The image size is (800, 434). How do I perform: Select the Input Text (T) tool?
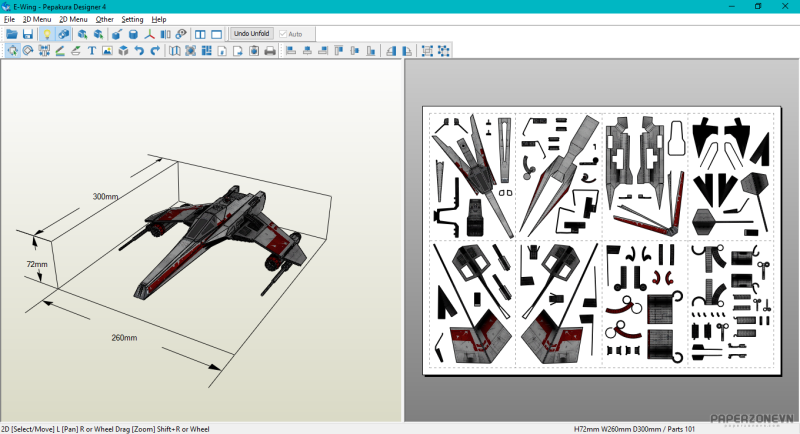(x=92, y=51)
